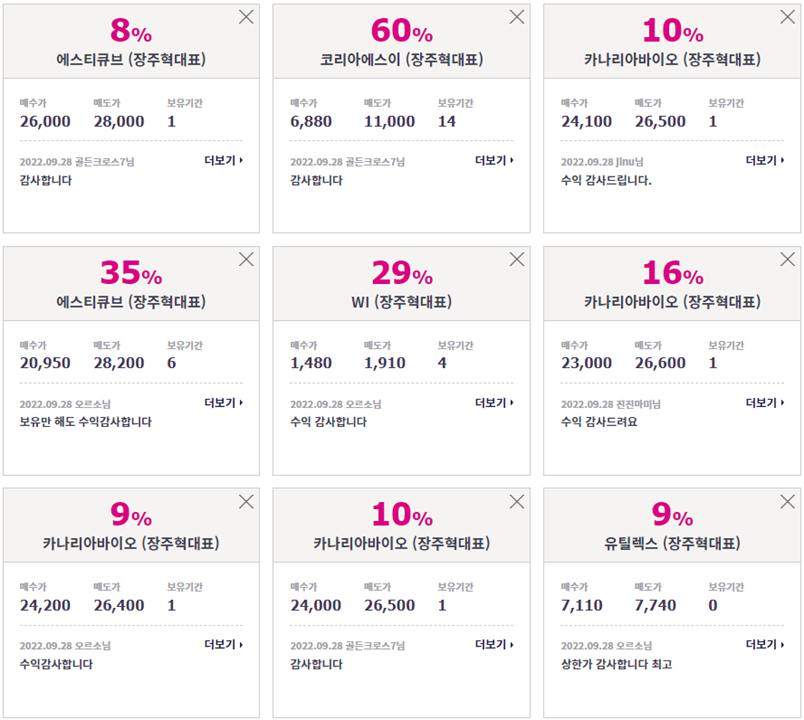This screenshot has height=720, width=804.
Task: Close the 24,000 매수가 카나리아바이오 card
Action: pyautogui.click(x=517, y=501)
